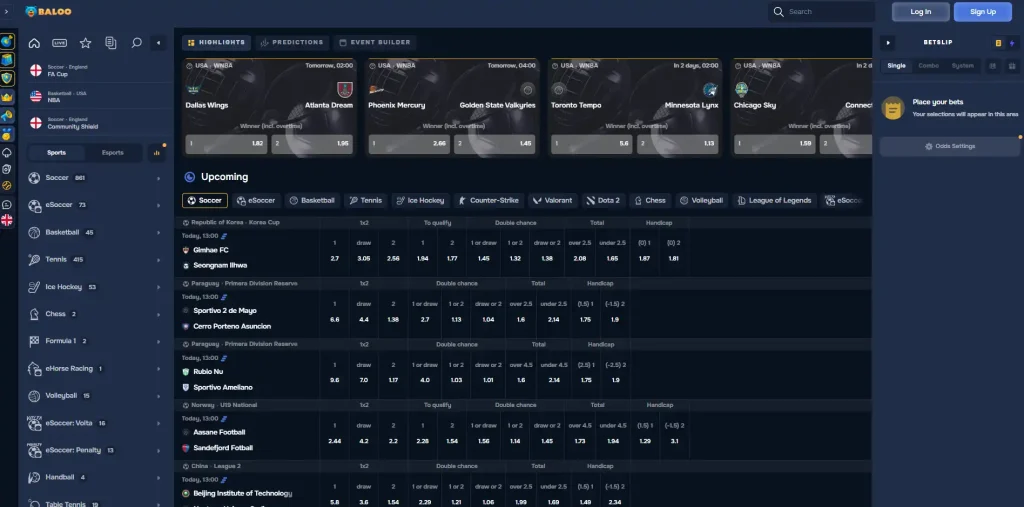Image resolution: width=1024 pixels, height=507 pixels.
Task: Switch sidebar to Esports
Action: (x=112, y=153)
